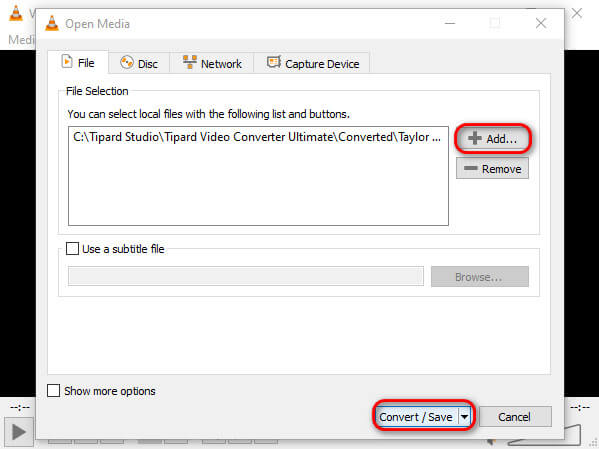Click the Convert / Save button

click(416, 417)
